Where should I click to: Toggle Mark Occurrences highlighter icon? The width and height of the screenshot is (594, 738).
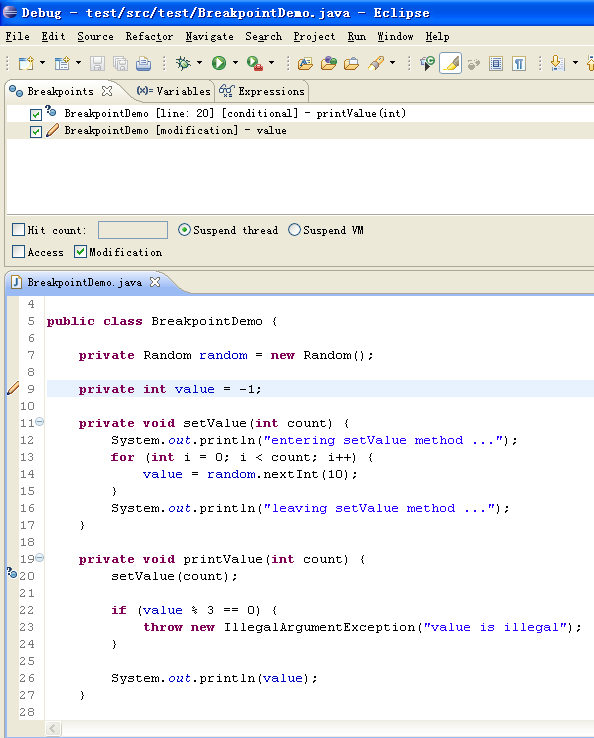[450, 63]
